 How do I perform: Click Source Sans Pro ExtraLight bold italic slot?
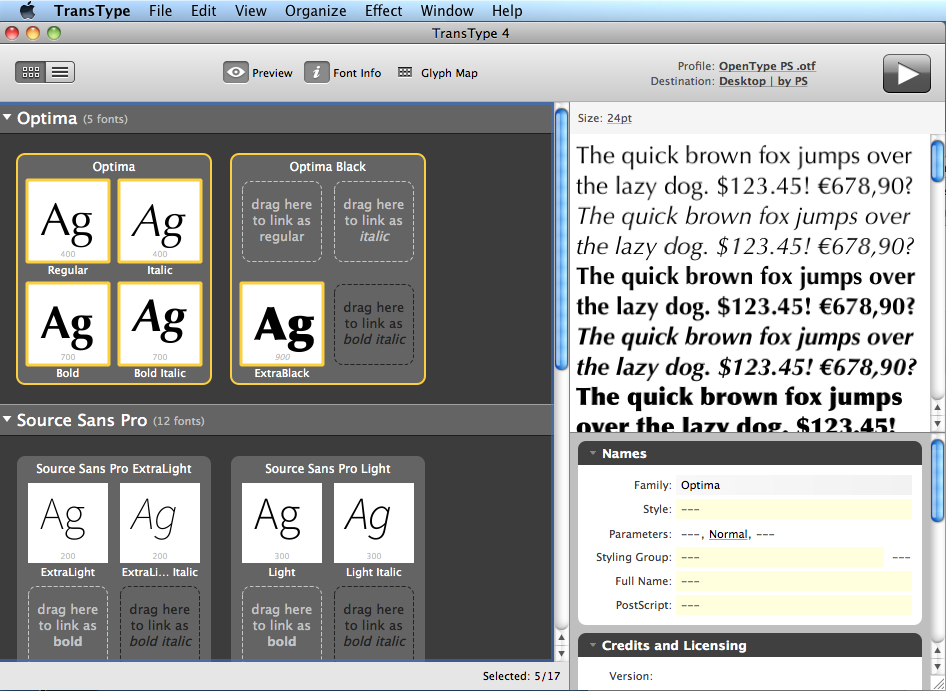click(x=160, y=624)
